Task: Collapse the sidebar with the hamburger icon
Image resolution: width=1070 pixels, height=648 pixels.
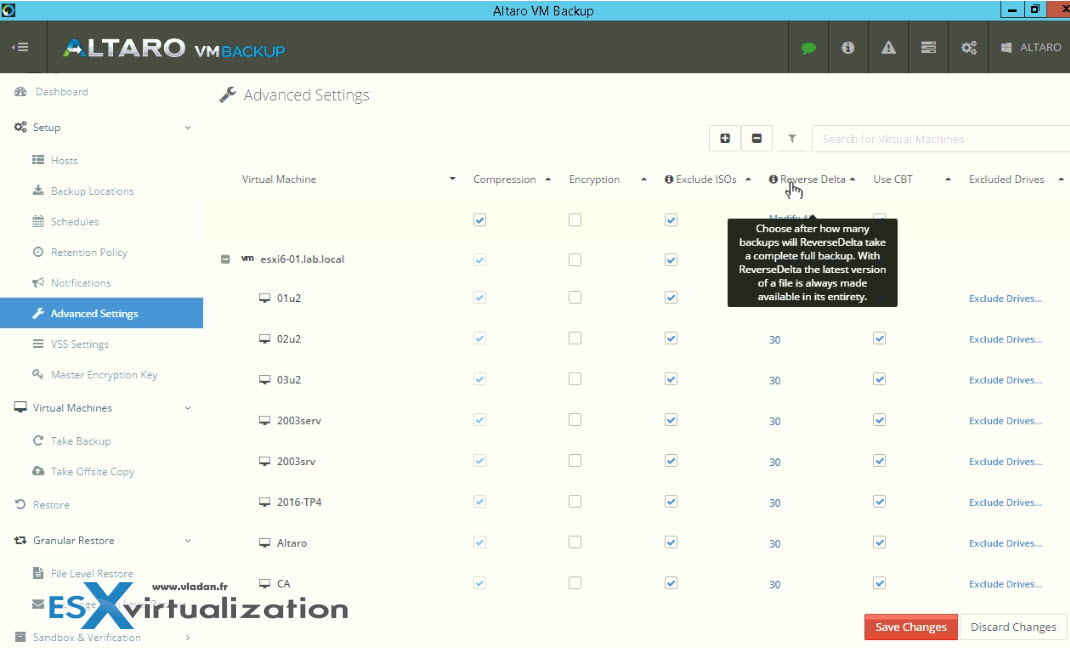Action: pos(20,47)
